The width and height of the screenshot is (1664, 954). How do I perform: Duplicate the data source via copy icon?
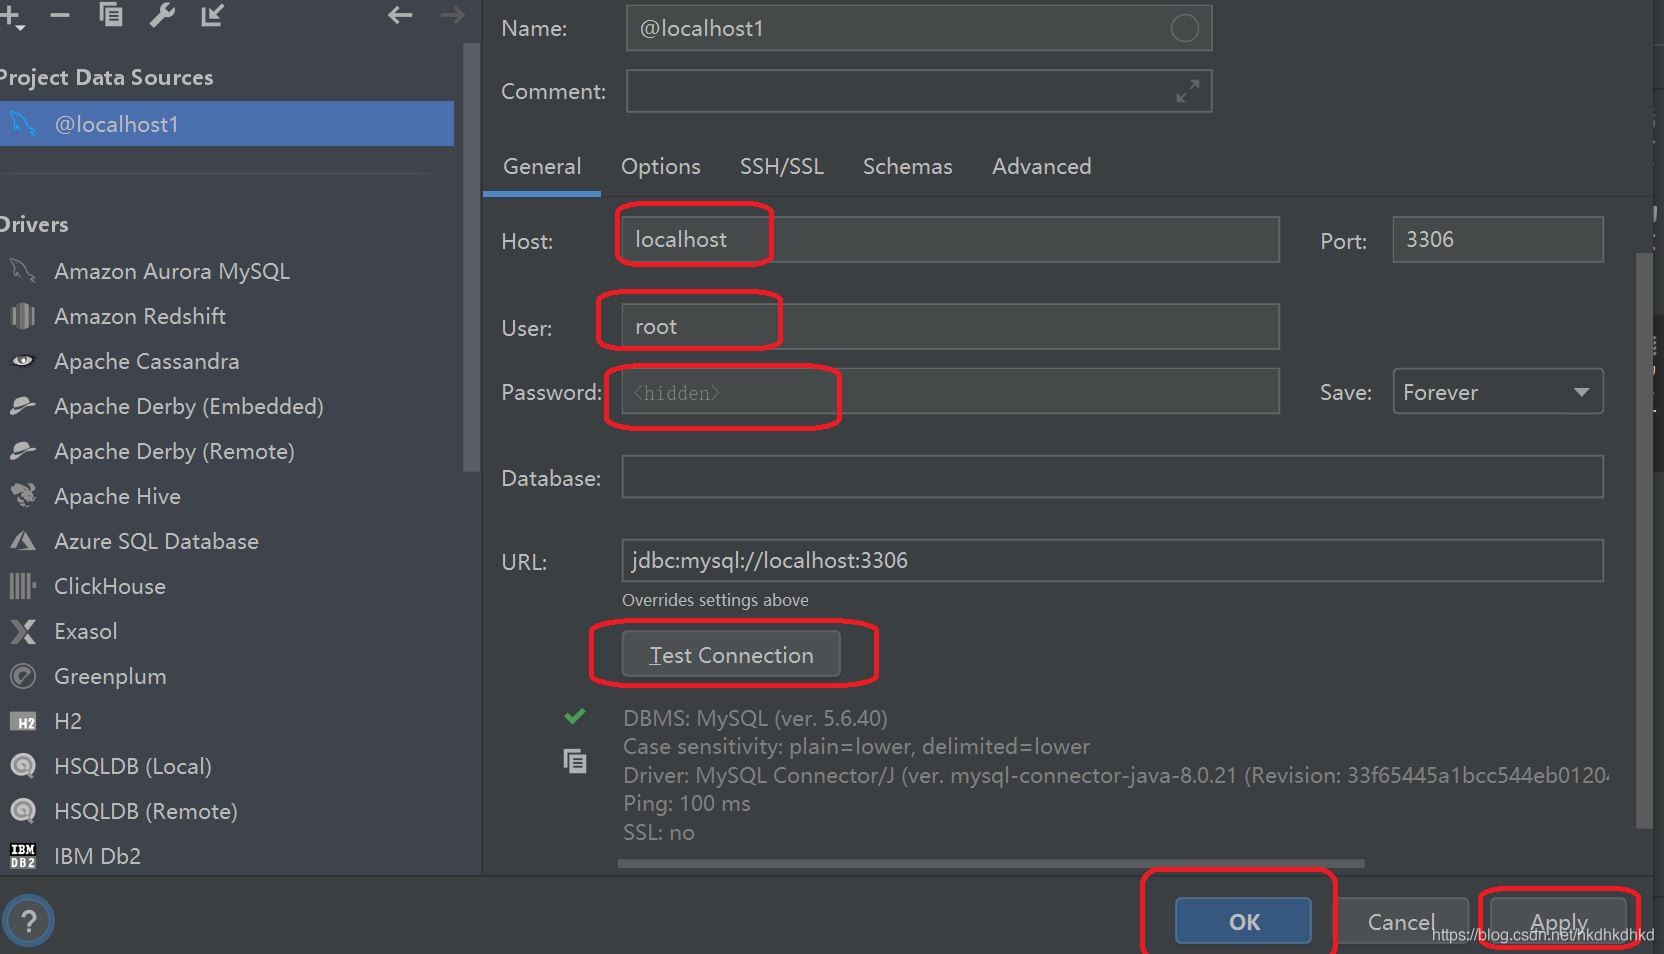111,15
